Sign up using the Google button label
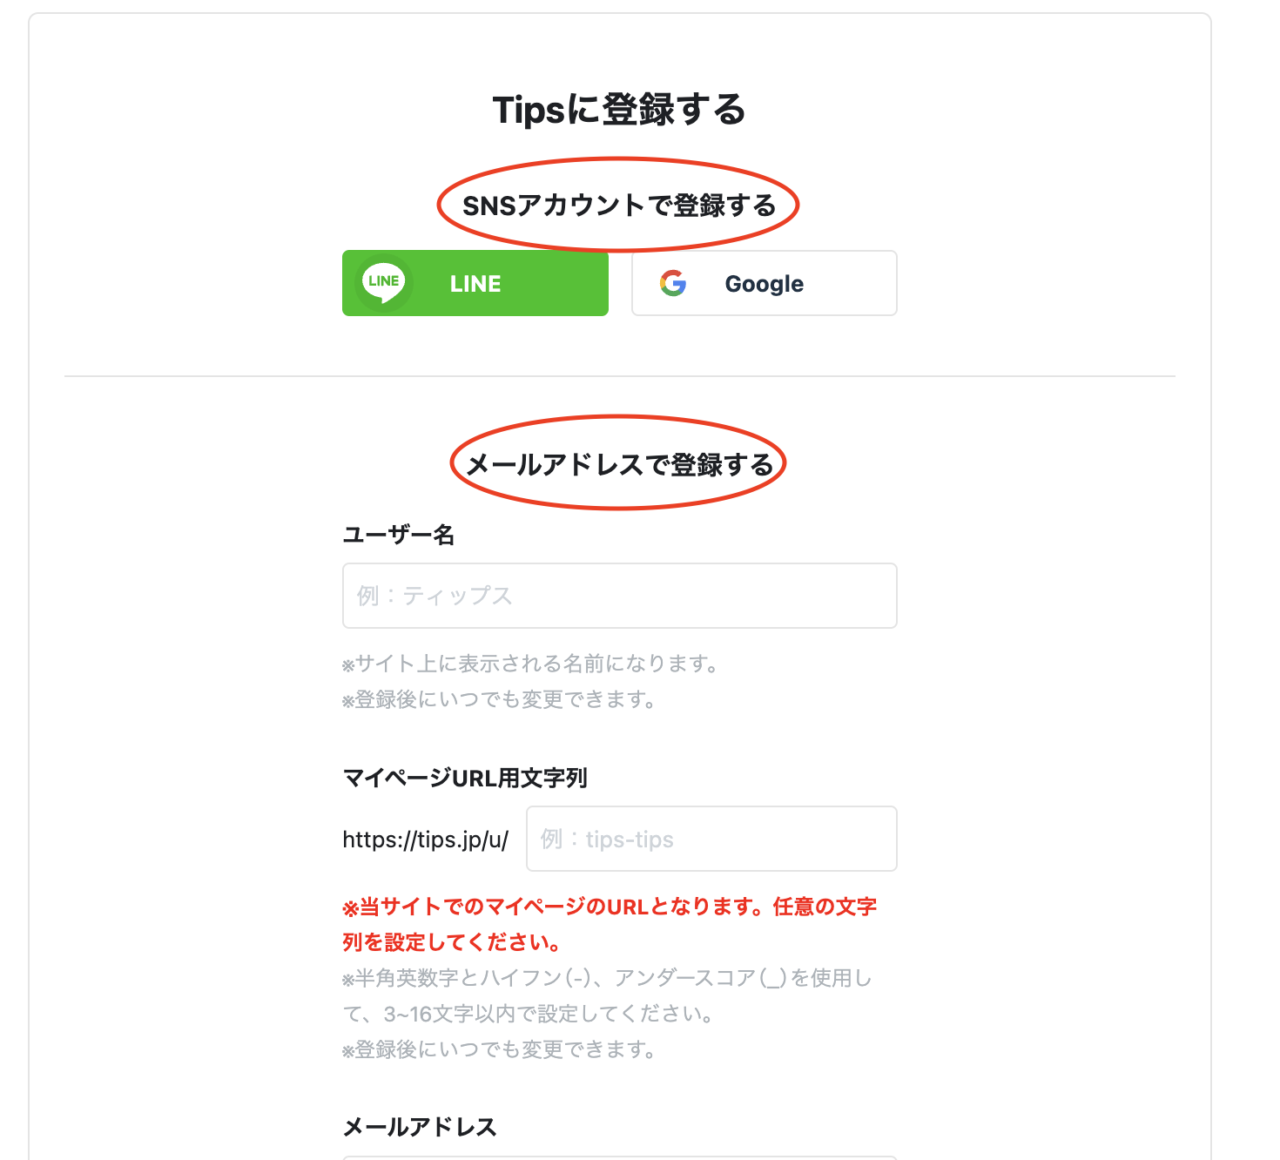The height and width of the screenshot is (1160, 1280). (764, 284)
